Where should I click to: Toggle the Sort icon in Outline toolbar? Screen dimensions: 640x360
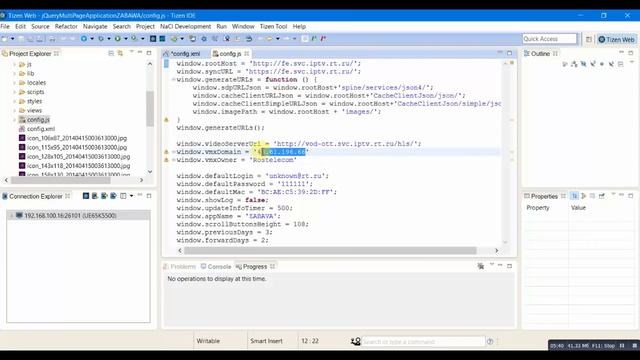[575, 64]
